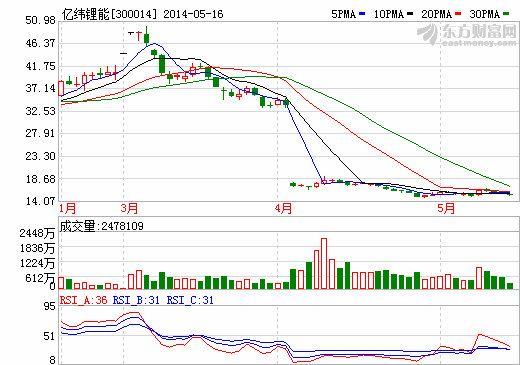Viewport: 520px width, 365px height.
Task: Click the red 20PMA legend color marker
Action: (458, 14)
